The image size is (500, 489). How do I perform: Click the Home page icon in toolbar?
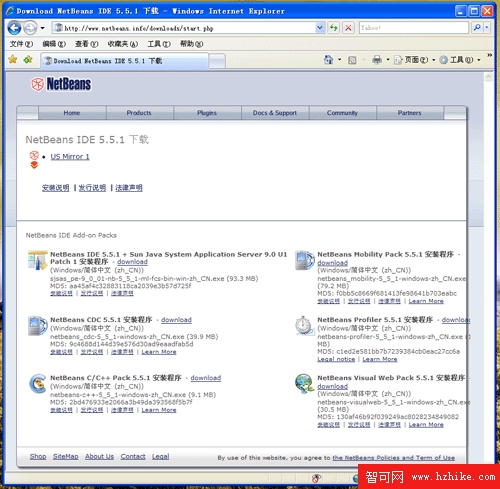pyautogui.click(x=329, y=60)
